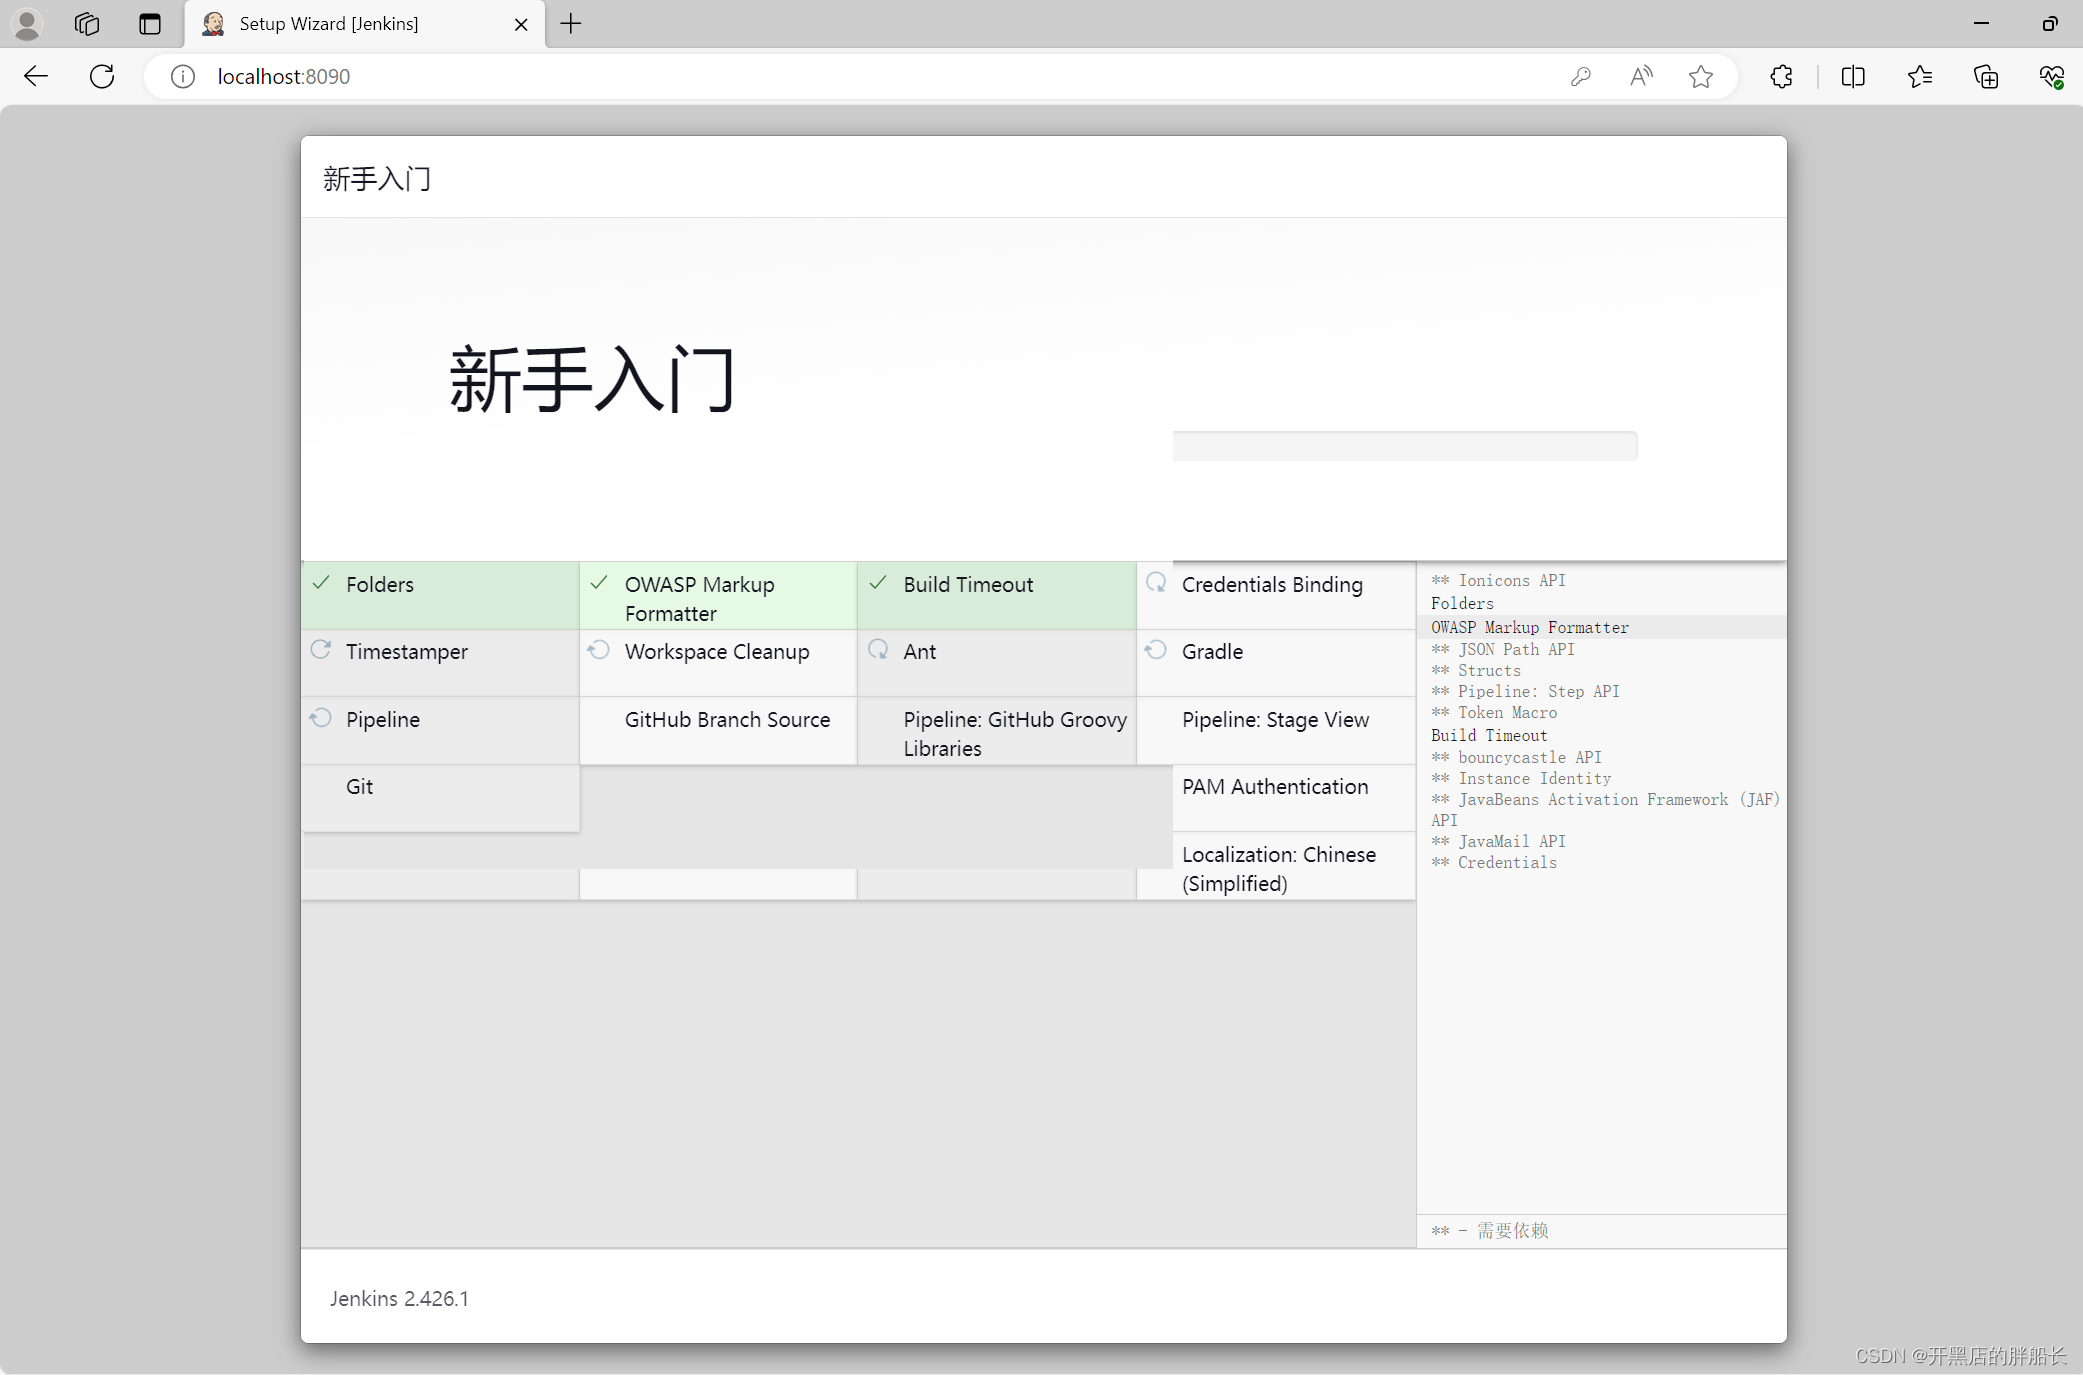Image resolution: width=2083 pixels, height=1375 pixels.
Task: Click Token Macro log entry
Action: tap(1494, 712)
